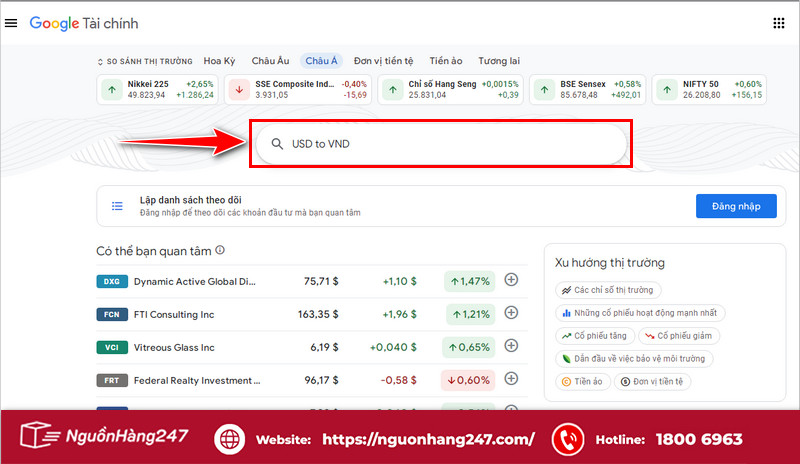
Task: Add Dynamic Active Global to watchlist
Action: coord(511,281)
